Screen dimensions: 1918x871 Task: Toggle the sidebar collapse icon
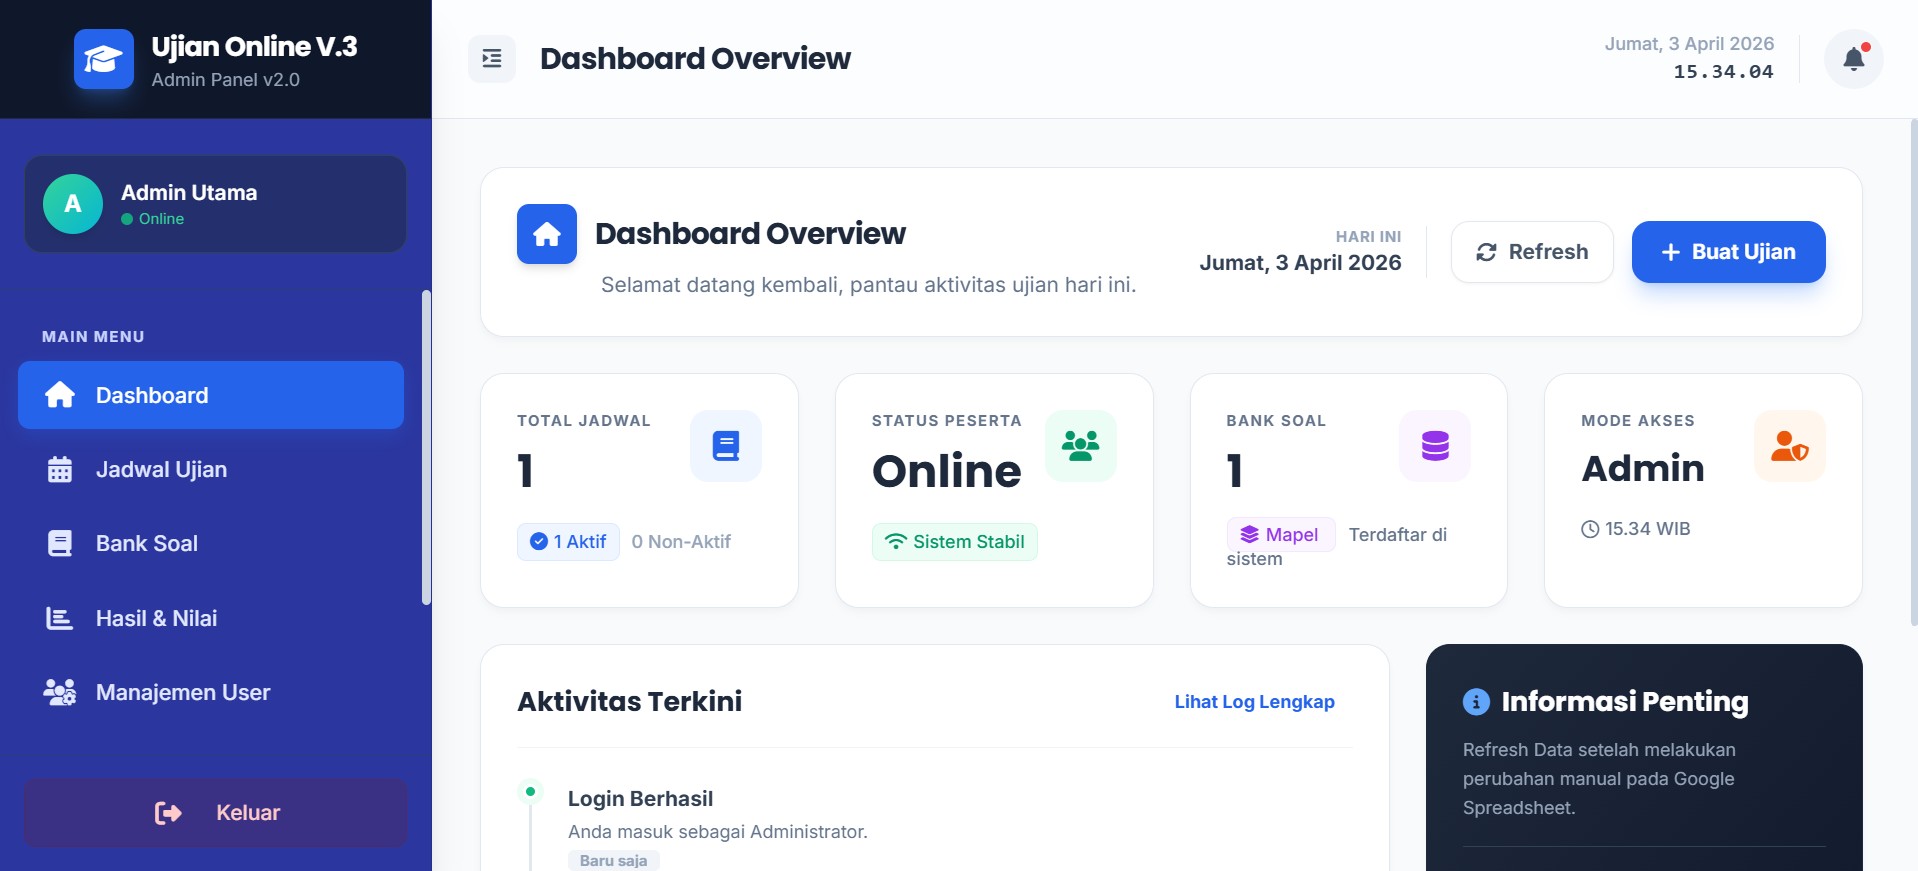(492, 59)
